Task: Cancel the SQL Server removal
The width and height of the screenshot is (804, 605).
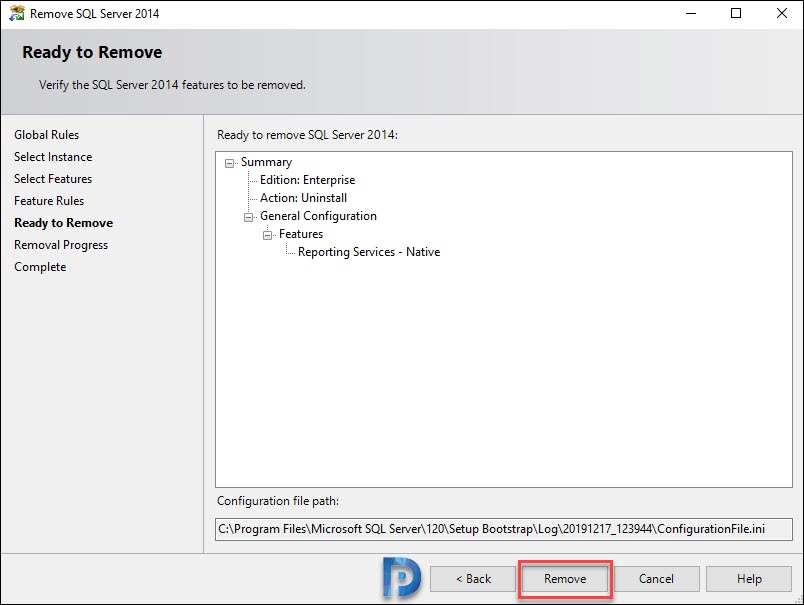Action: 656,579
